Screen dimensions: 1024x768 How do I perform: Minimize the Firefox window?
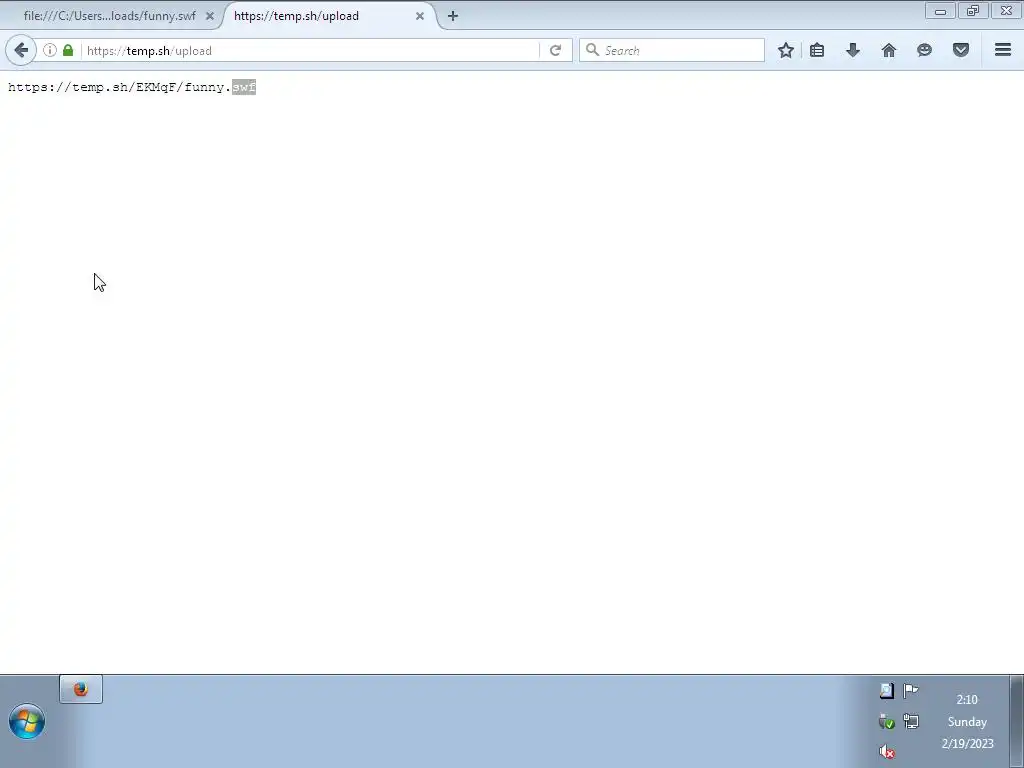coord(940,11)
